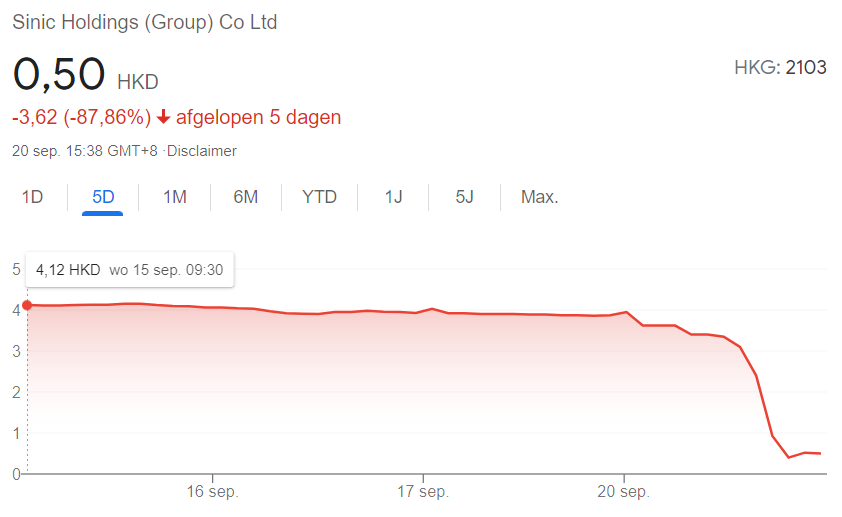Select the 5D range tab
This screenshot has height=517, width=842.
[x=103, y=197]
